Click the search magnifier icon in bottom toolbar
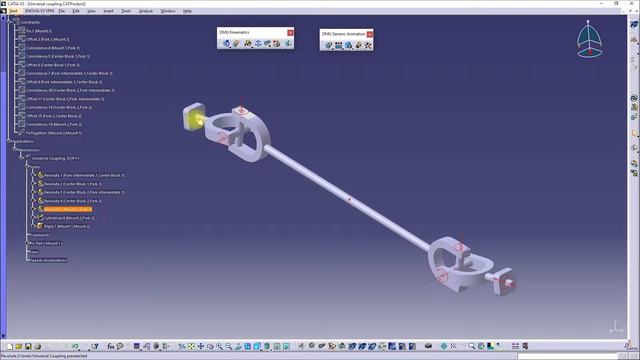The width and height of the screenshot is (640, 360). click(x=471, y=346)
